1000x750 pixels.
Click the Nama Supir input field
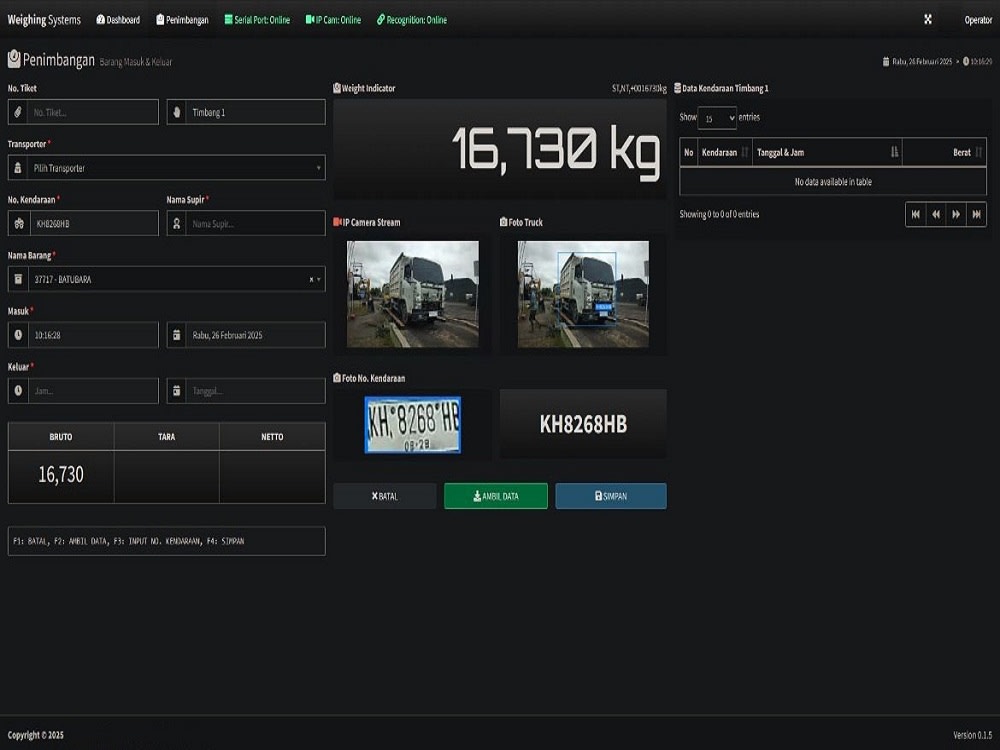(x=255, y=223)
